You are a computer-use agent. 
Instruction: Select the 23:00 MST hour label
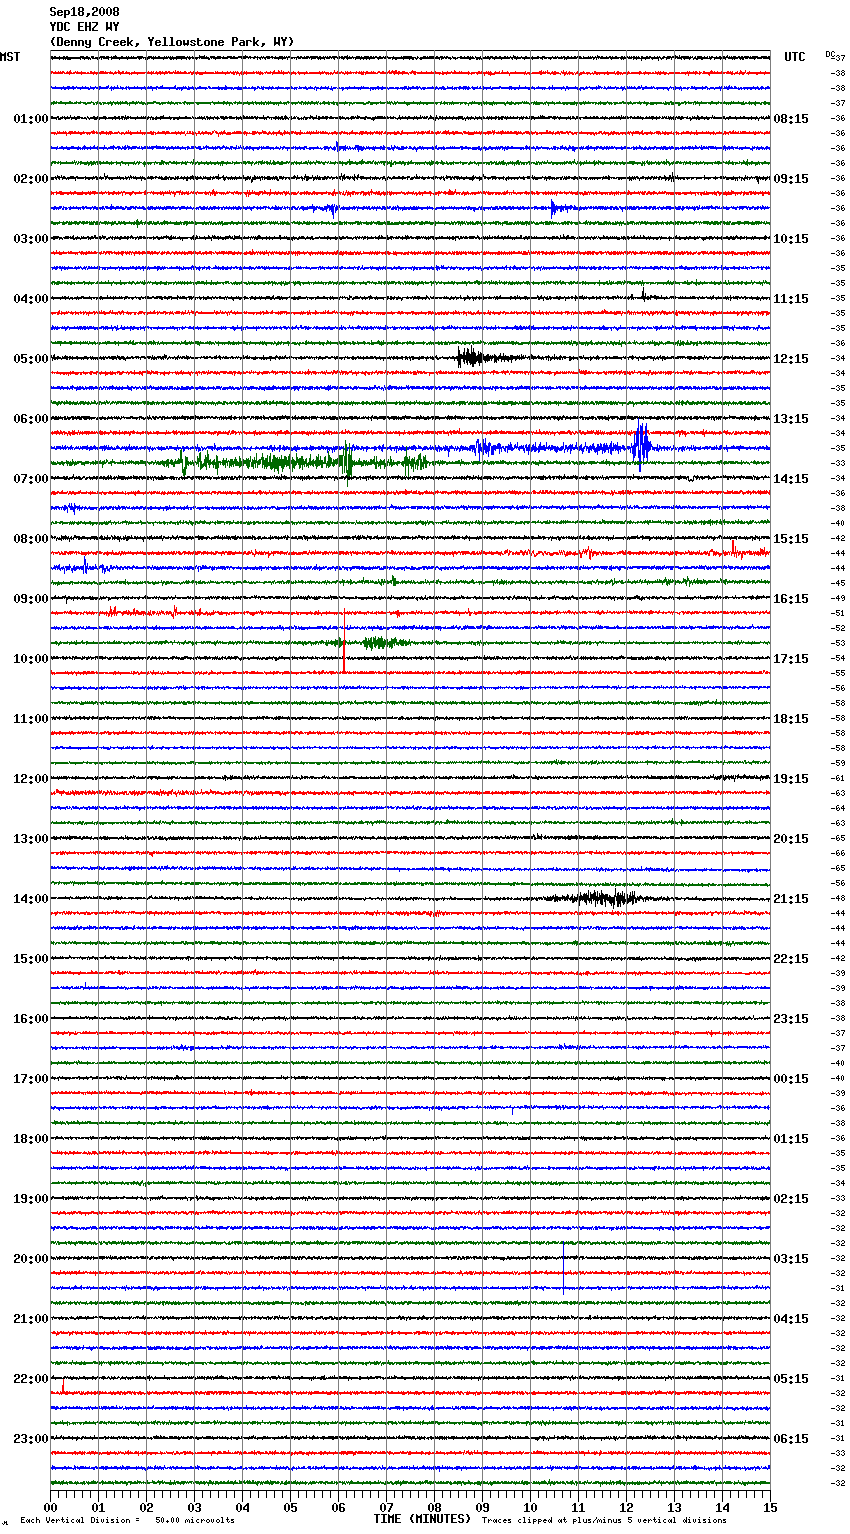point(31,1439)
